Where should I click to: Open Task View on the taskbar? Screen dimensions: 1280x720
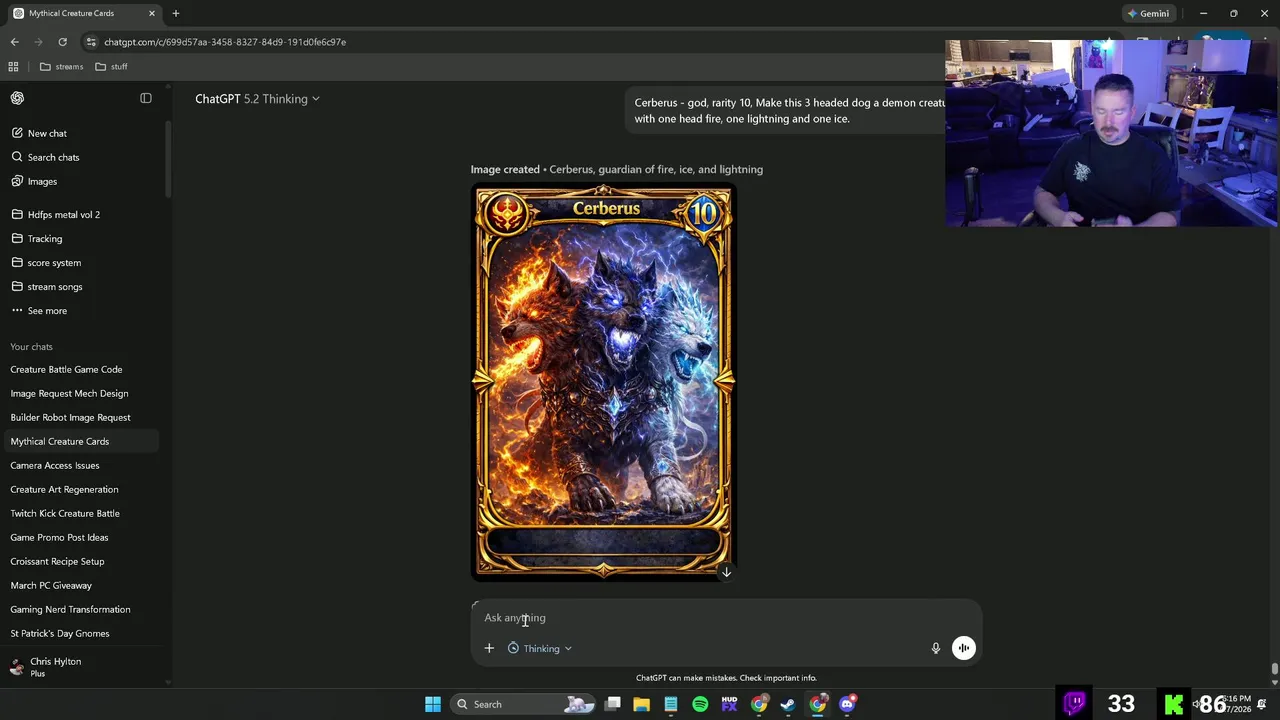(613, 704)
